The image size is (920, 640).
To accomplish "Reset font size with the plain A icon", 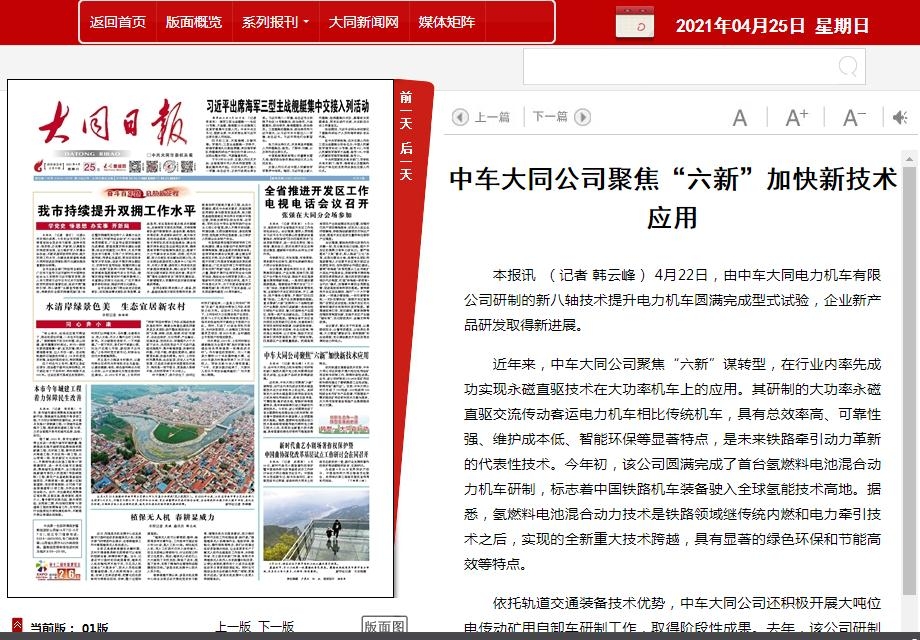I will [x=740, y=118].
